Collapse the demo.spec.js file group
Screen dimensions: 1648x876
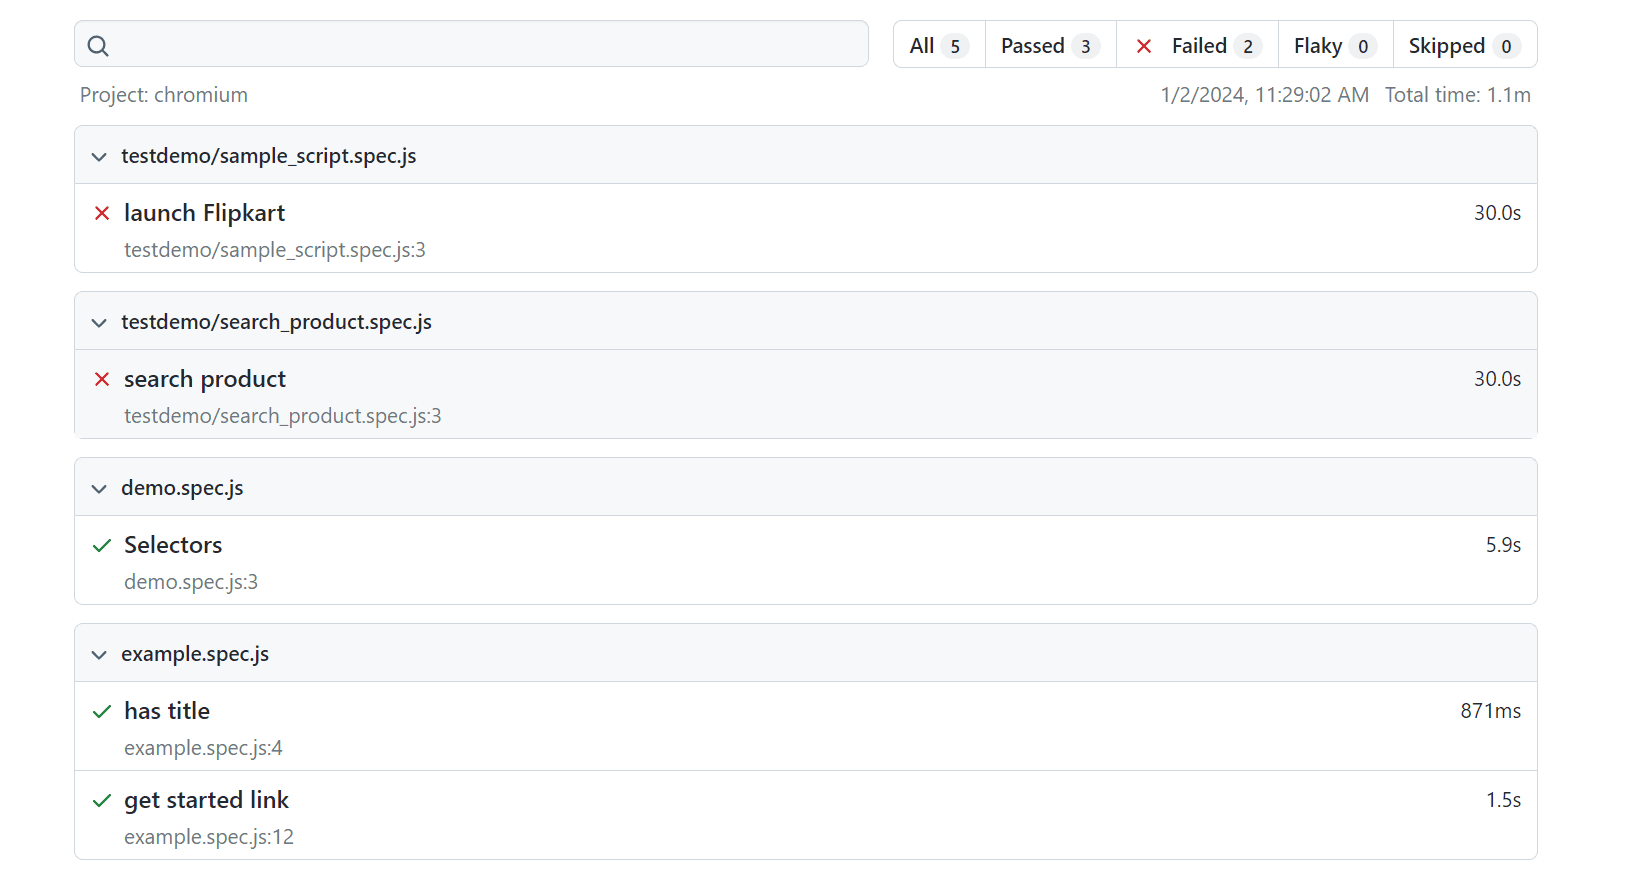(99, 488)
